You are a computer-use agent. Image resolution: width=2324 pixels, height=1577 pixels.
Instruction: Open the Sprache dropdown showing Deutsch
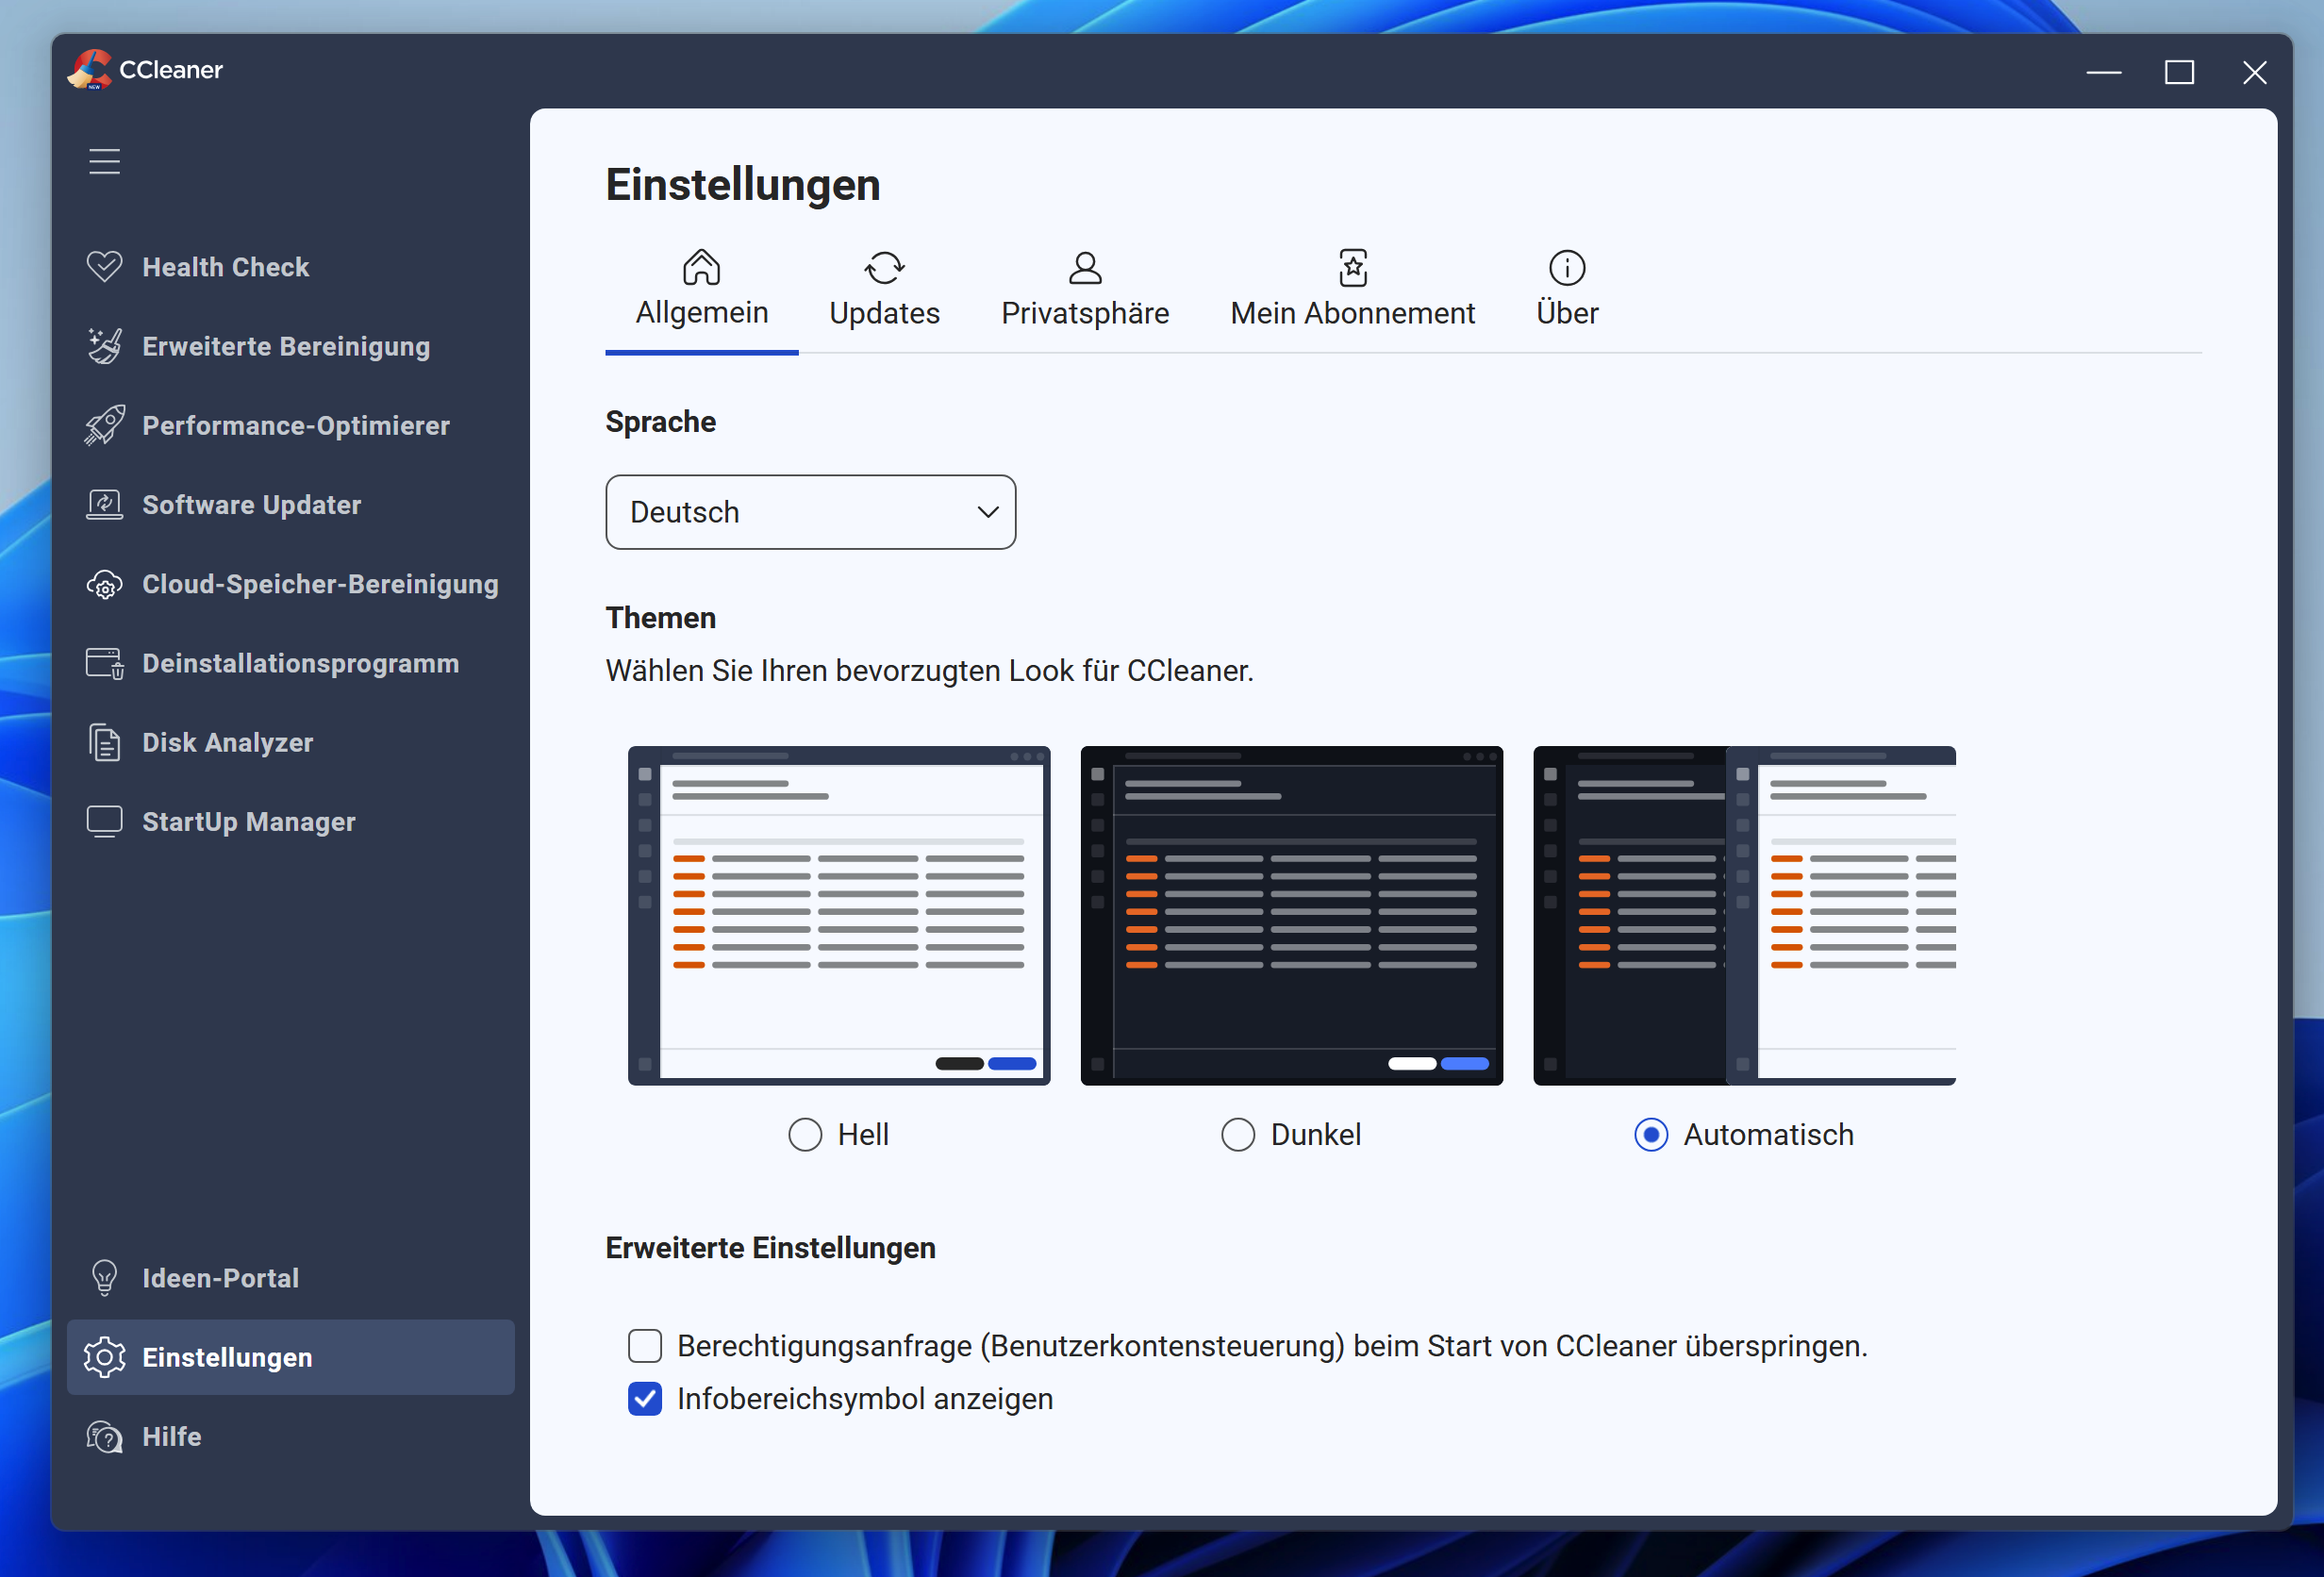[810, 512]
